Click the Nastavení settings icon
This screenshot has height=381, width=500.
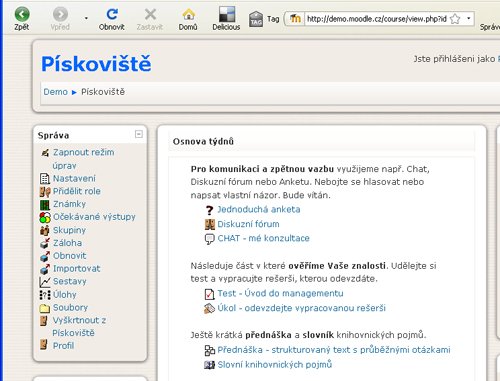coord(45,179)
